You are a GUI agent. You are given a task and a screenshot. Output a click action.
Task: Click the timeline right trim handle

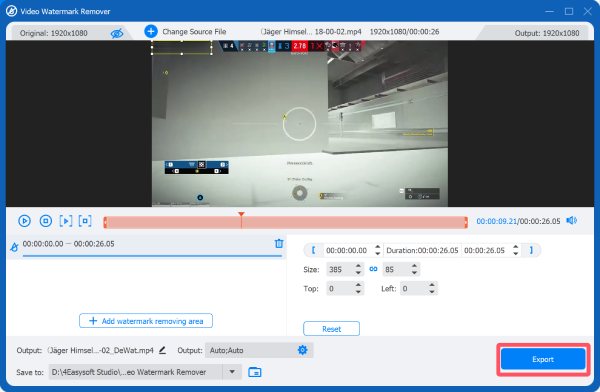(466, 222)
